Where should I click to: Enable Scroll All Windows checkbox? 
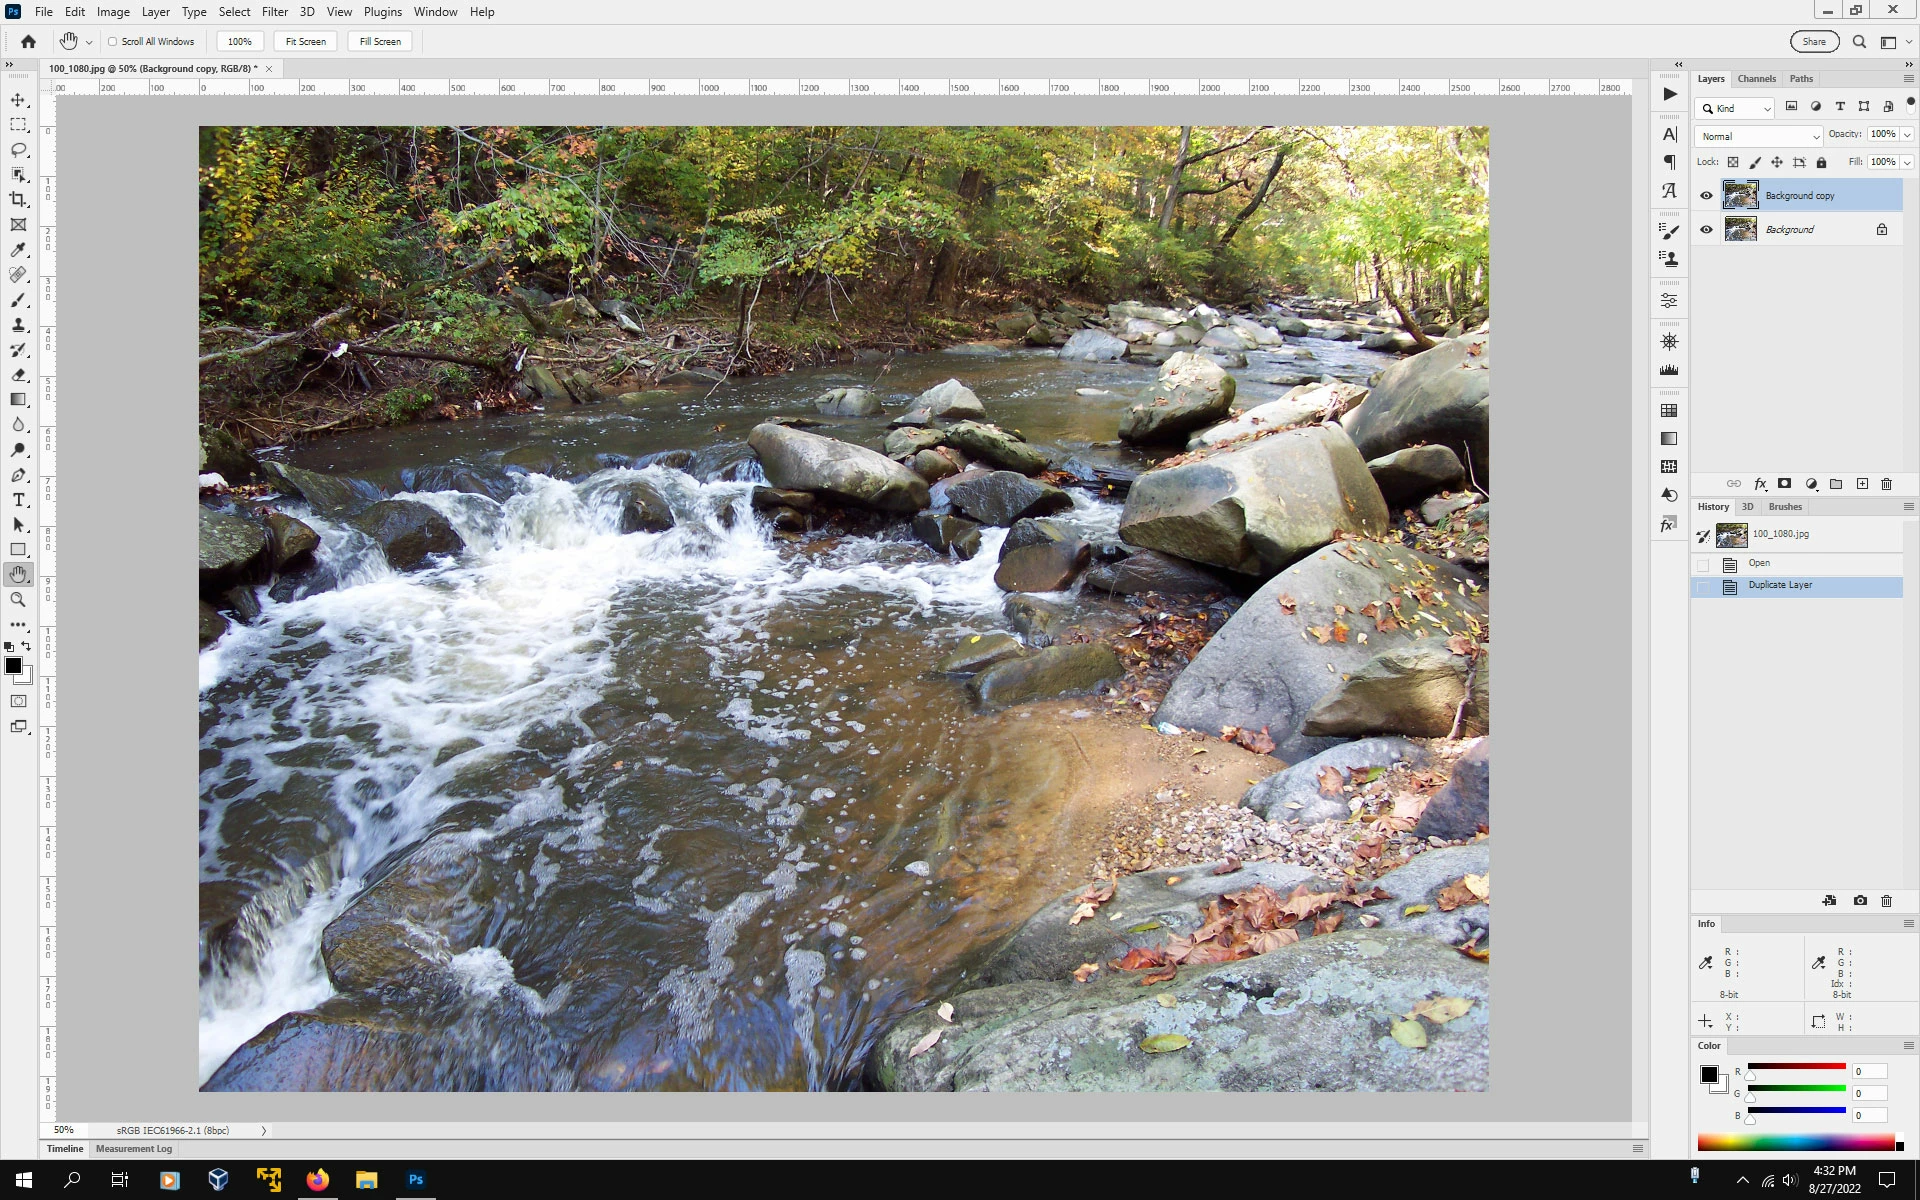(113, 42)
